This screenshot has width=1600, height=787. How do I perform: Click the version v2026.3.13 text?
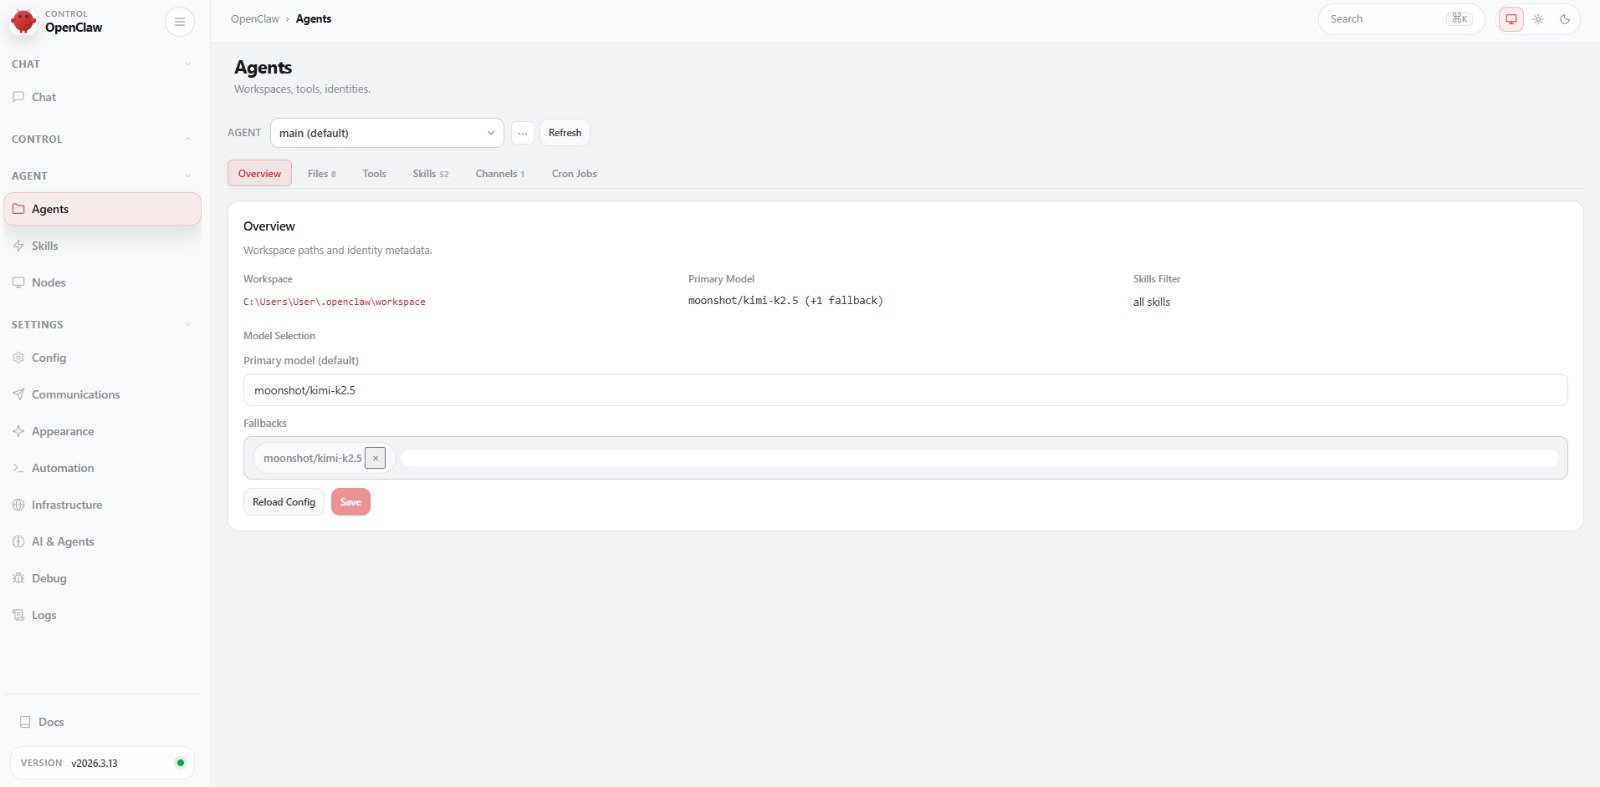tap(94, 763)
